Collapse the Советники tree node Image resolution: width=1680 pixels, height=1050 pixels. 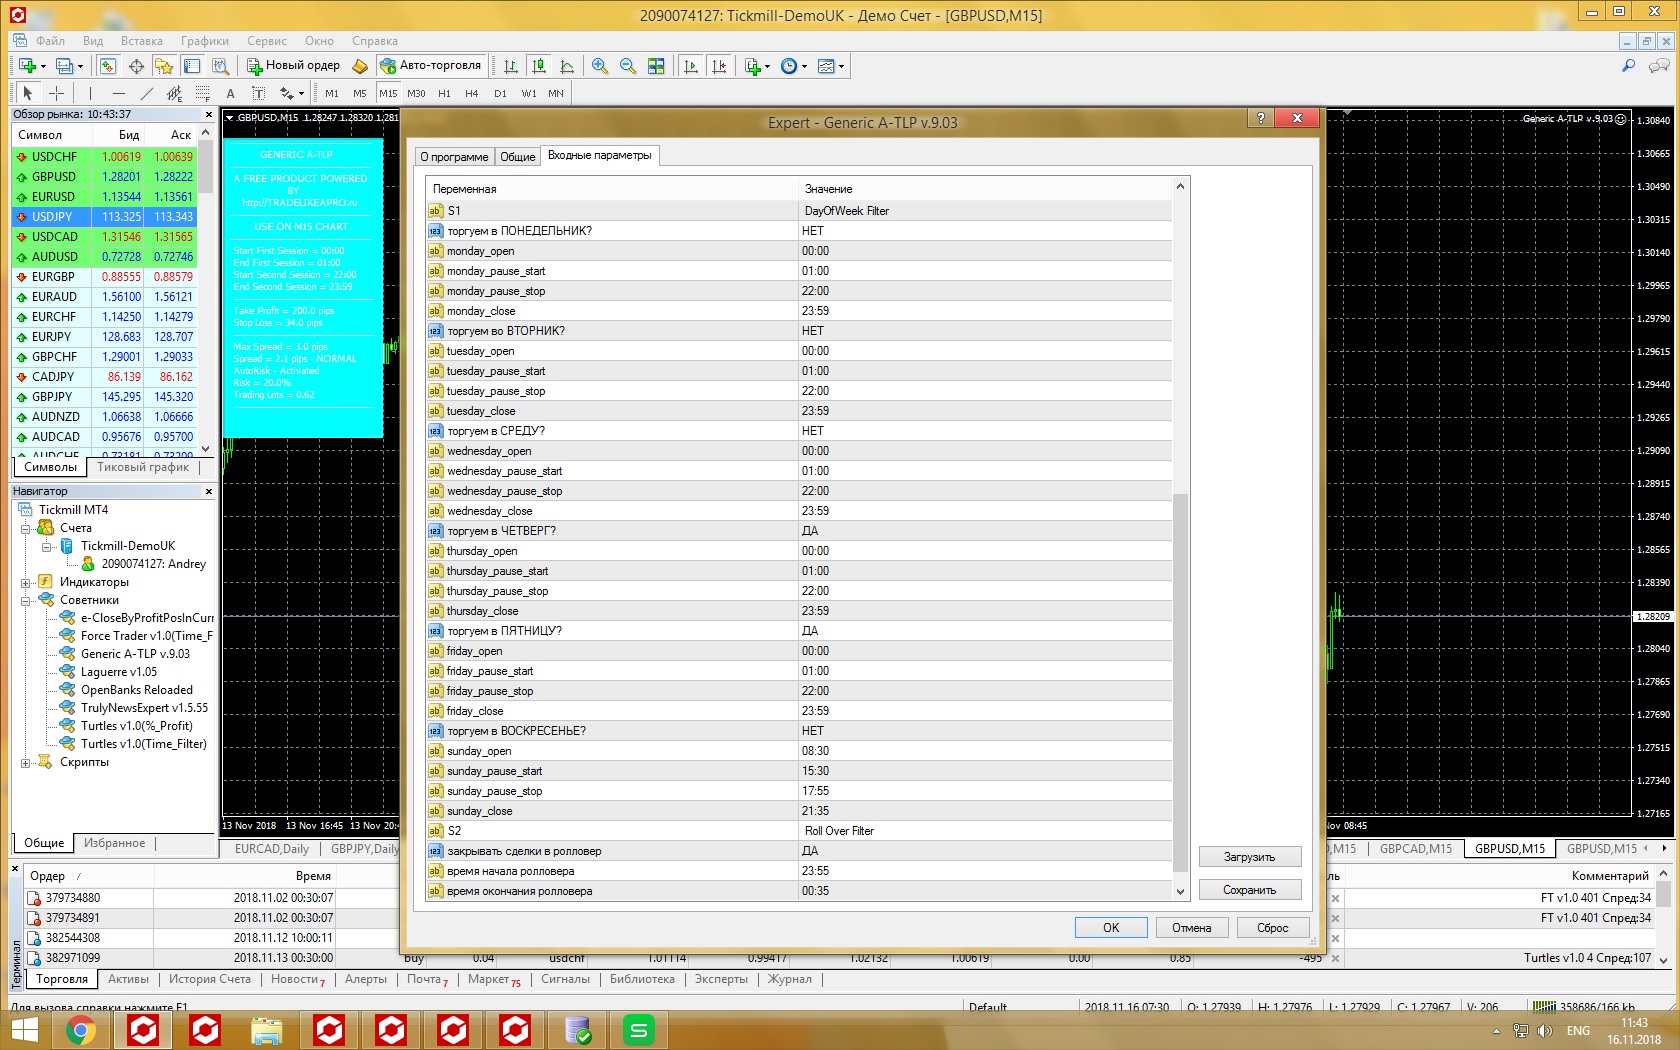coord(26,600)
